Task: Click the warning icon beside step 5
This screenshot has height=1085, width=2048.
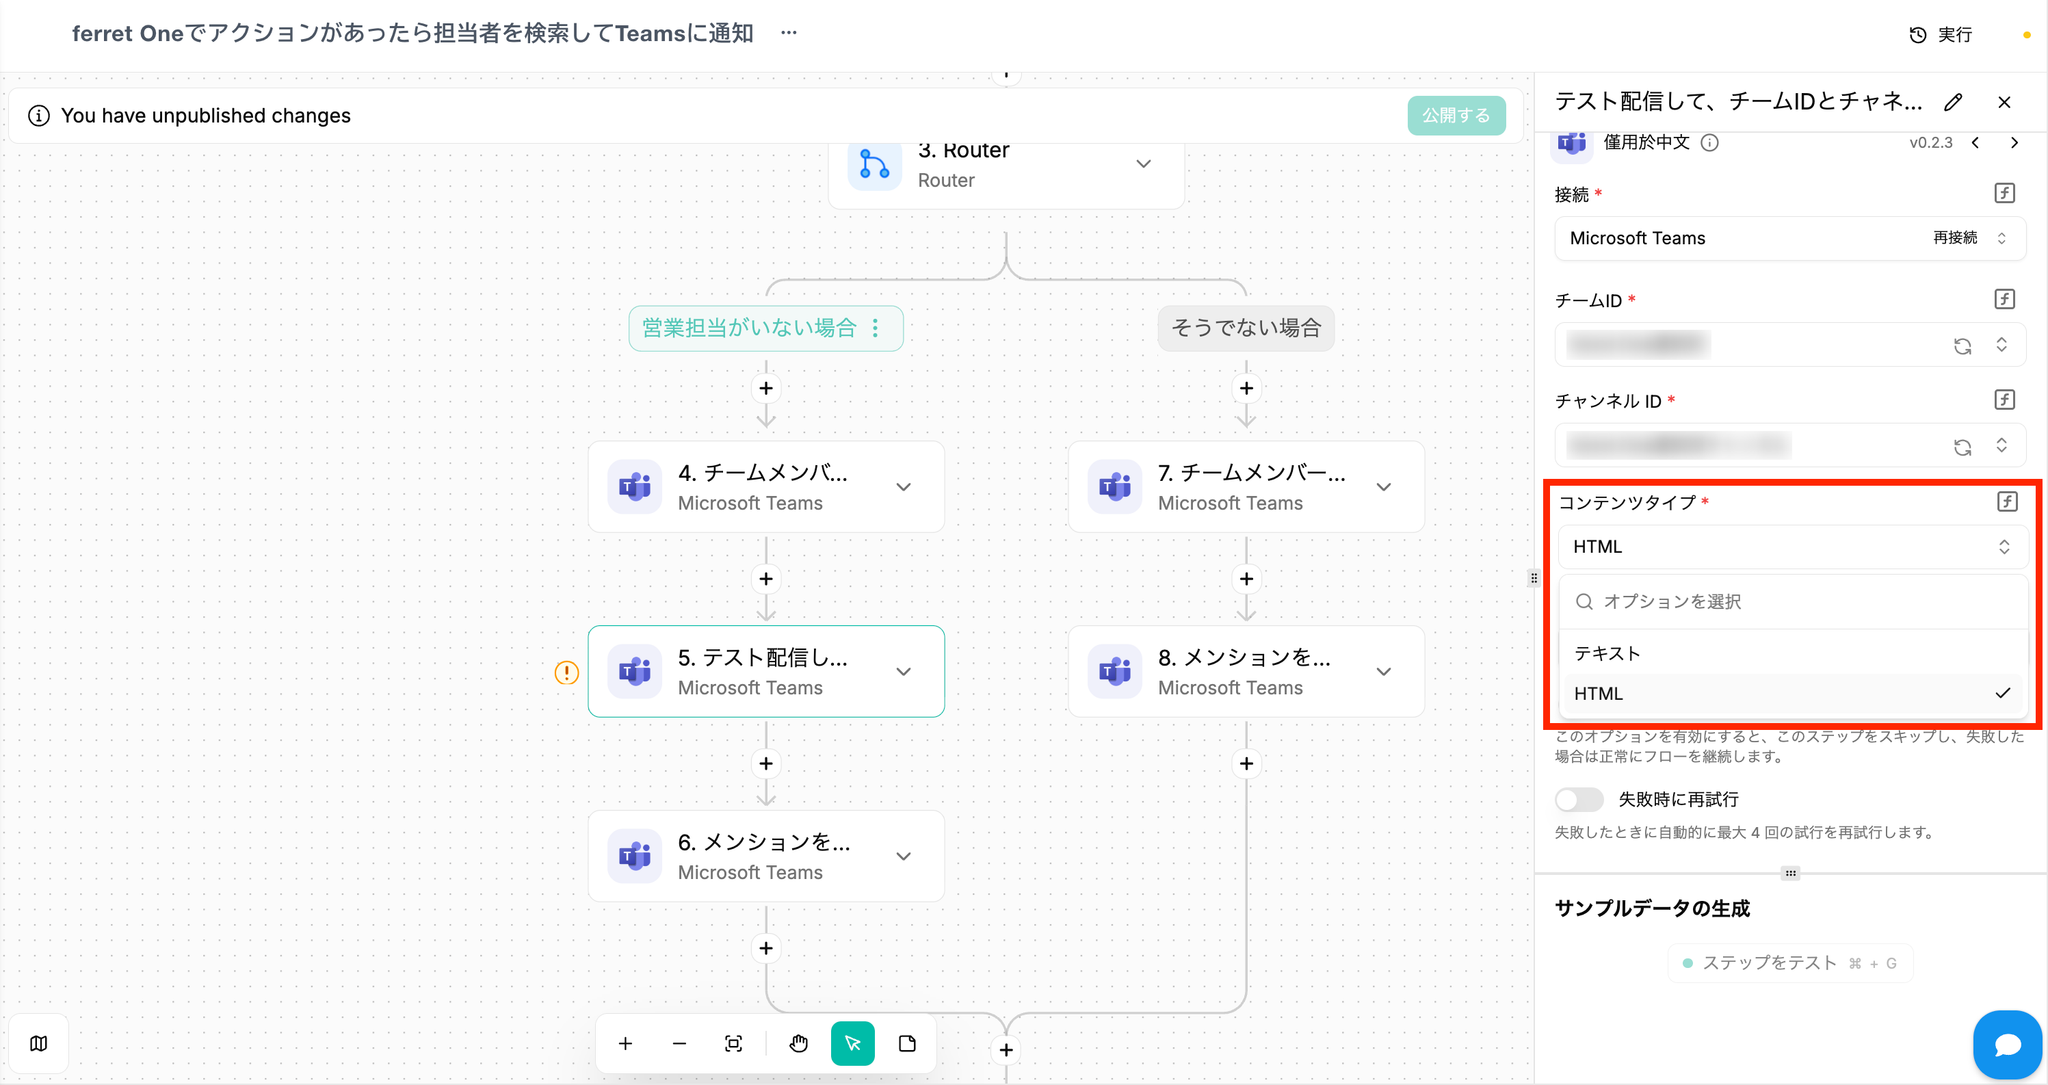Action: coord(567,673)
